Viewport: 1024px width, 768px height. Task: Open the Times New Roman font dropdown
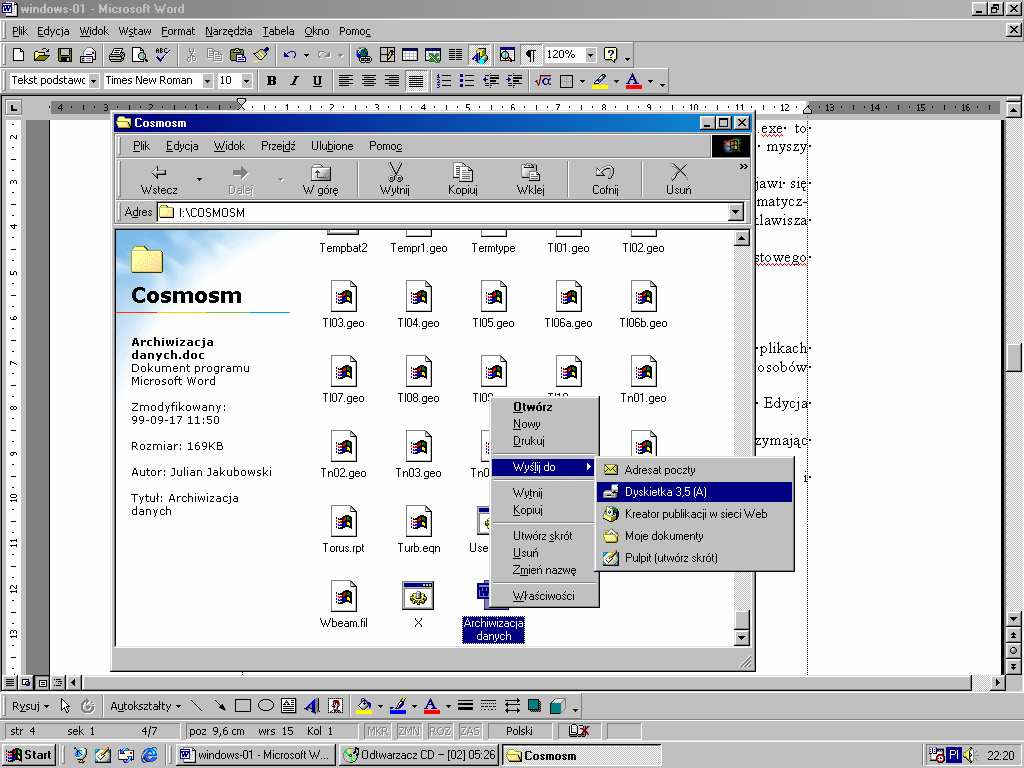207,81
